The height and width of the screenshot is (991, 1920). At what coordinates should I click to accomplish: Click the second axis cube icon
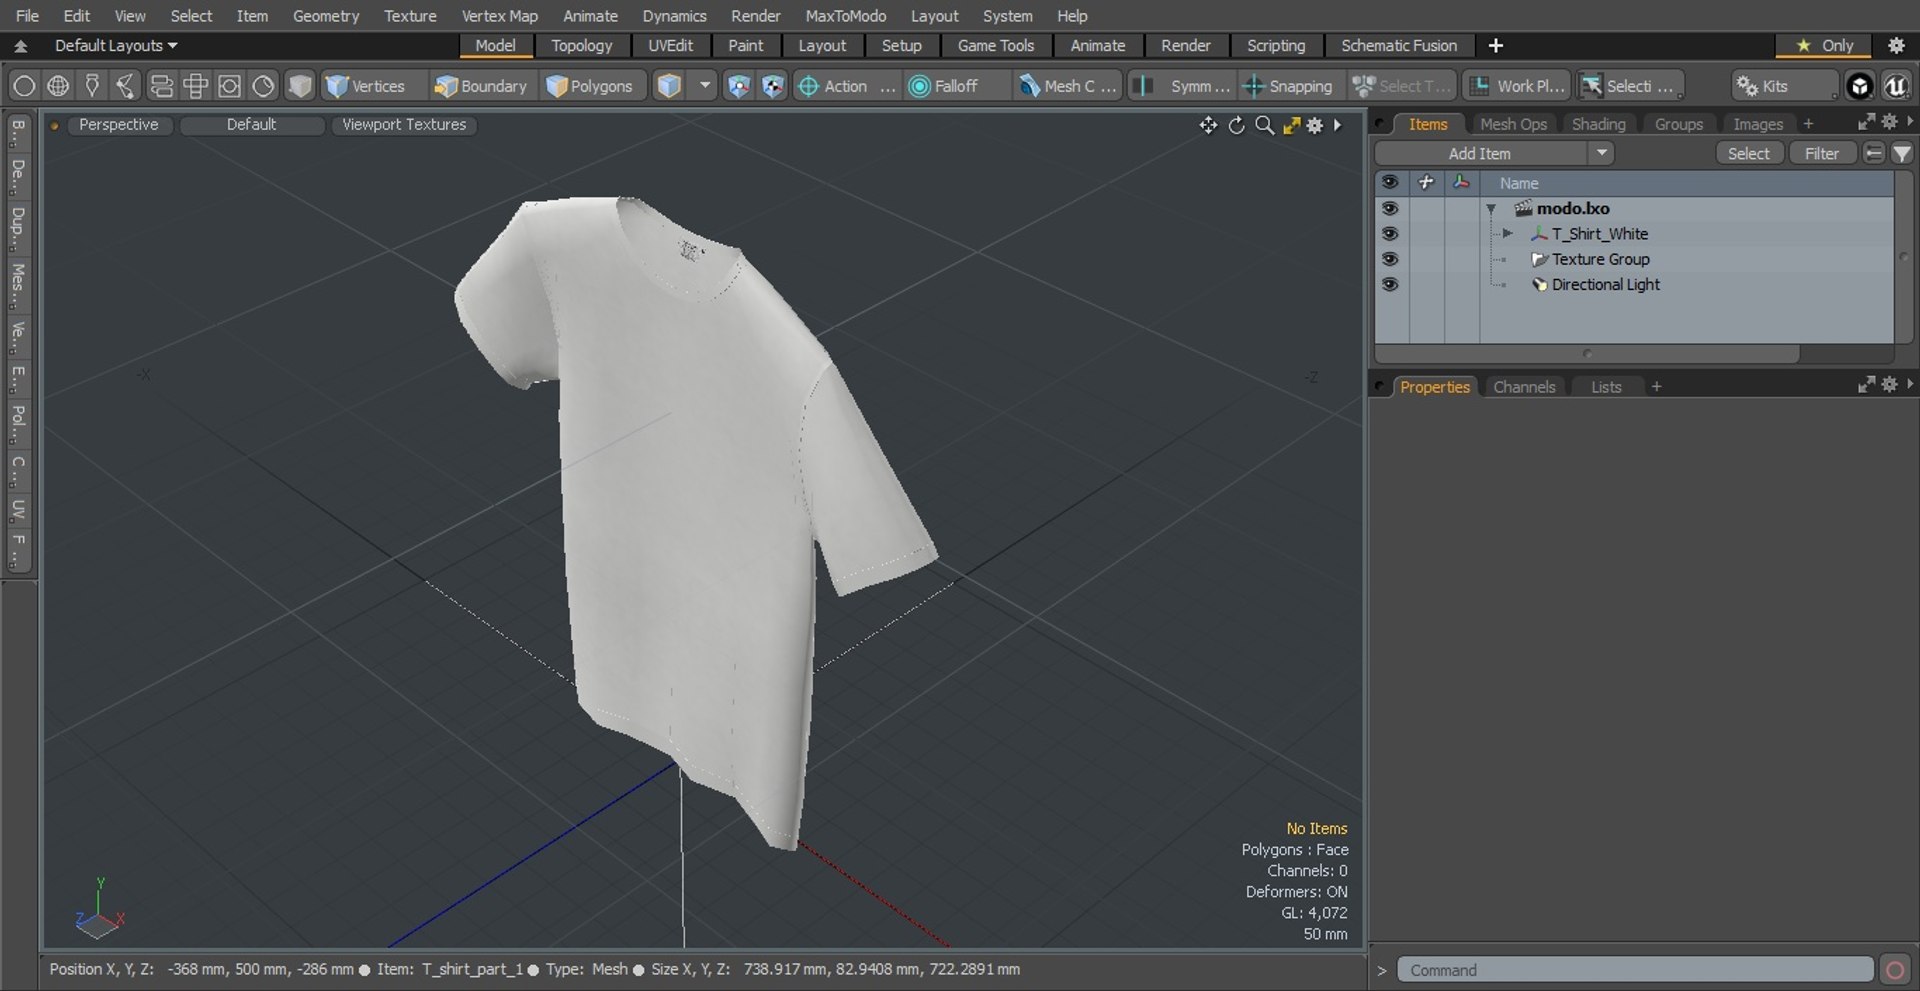pos(773,86)
